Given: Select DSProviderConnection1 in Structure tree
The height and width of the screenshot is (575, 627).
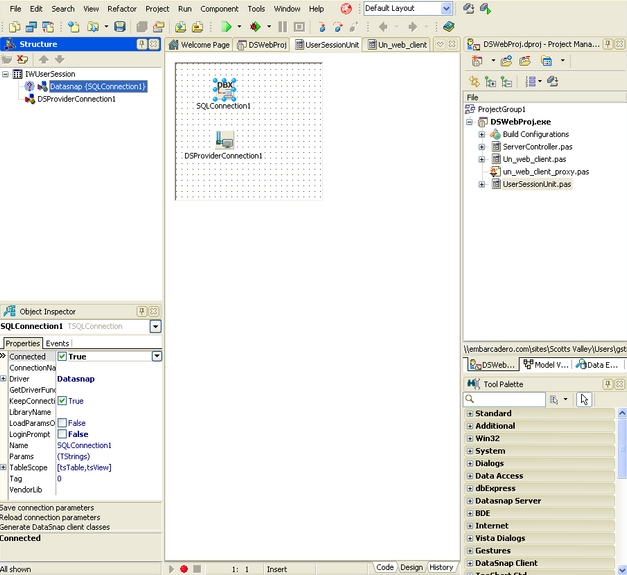Looking at the screenshot, I should 76,99.
